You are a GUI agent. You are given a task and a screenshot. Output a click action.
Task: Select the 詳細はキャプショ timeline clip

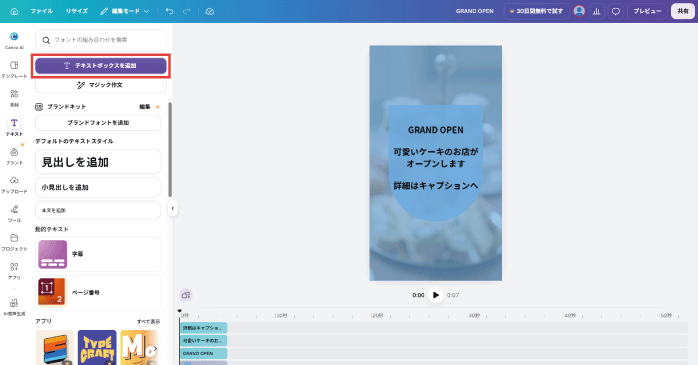click(x=203, y=328)
